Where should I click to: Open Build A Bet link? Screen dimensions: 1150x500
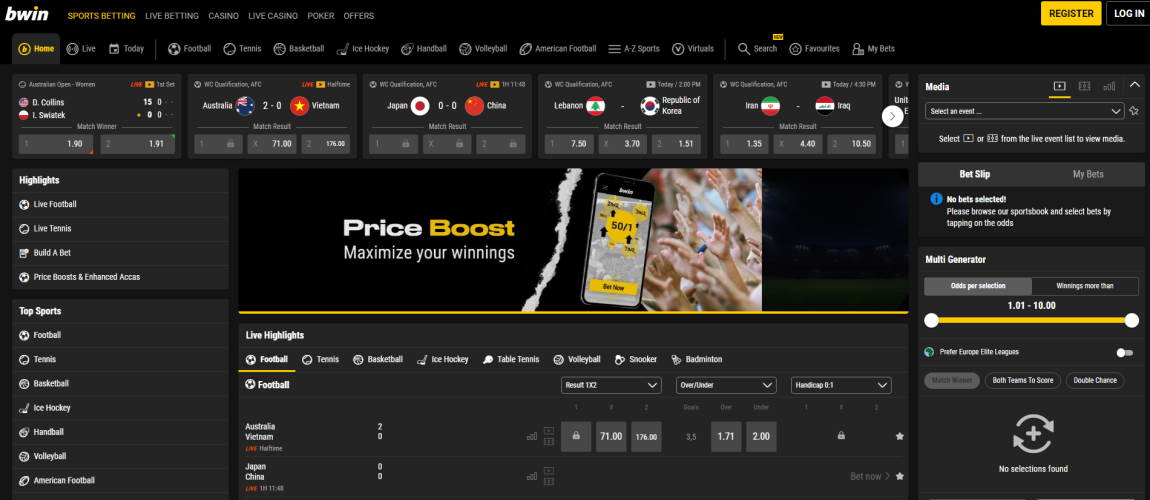[x=120, y=252]
